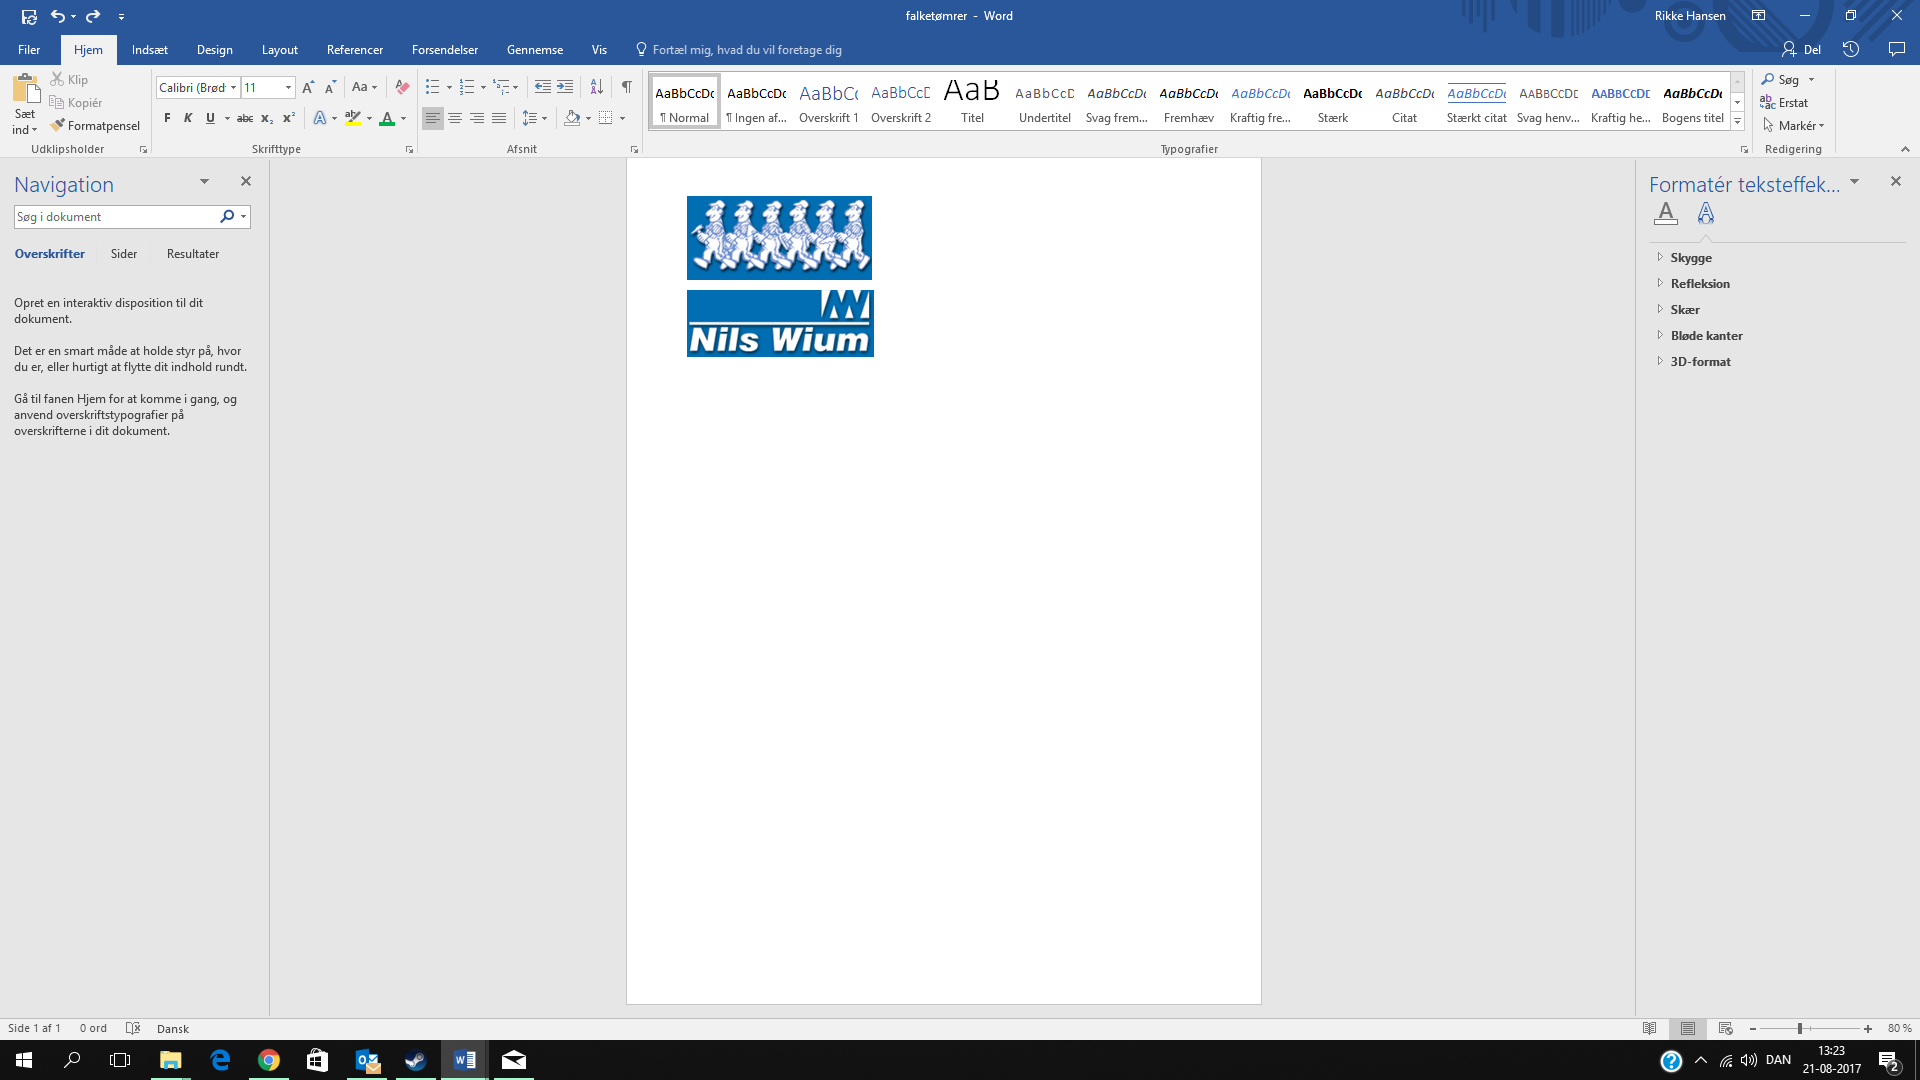Click the Erstat (replace) button

(x=1784, y=102)
